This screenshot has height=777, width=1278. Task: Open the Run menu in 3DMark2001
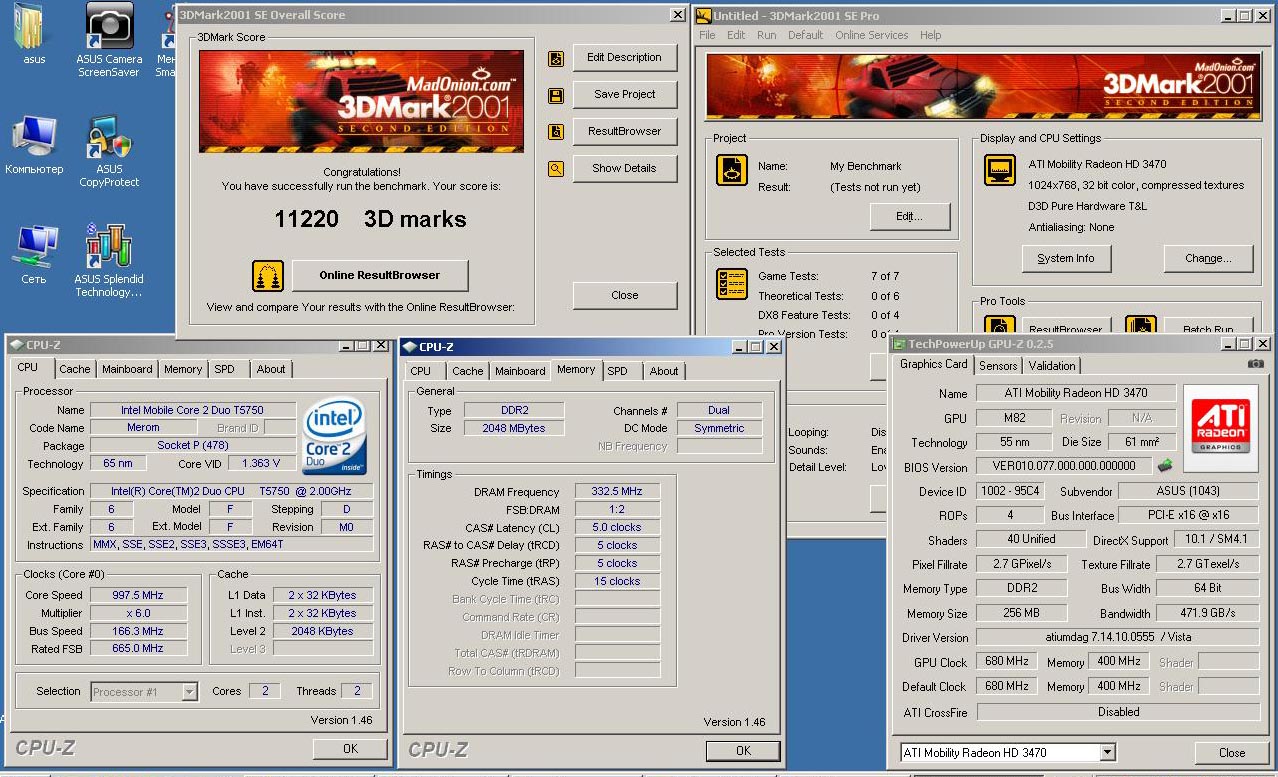click(766, 35)
